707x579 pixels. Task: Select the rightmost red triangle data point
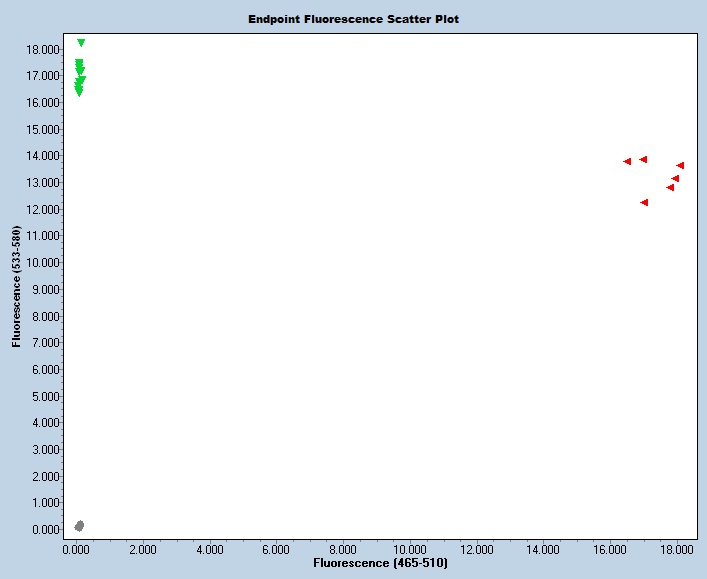tap(680, 166)
